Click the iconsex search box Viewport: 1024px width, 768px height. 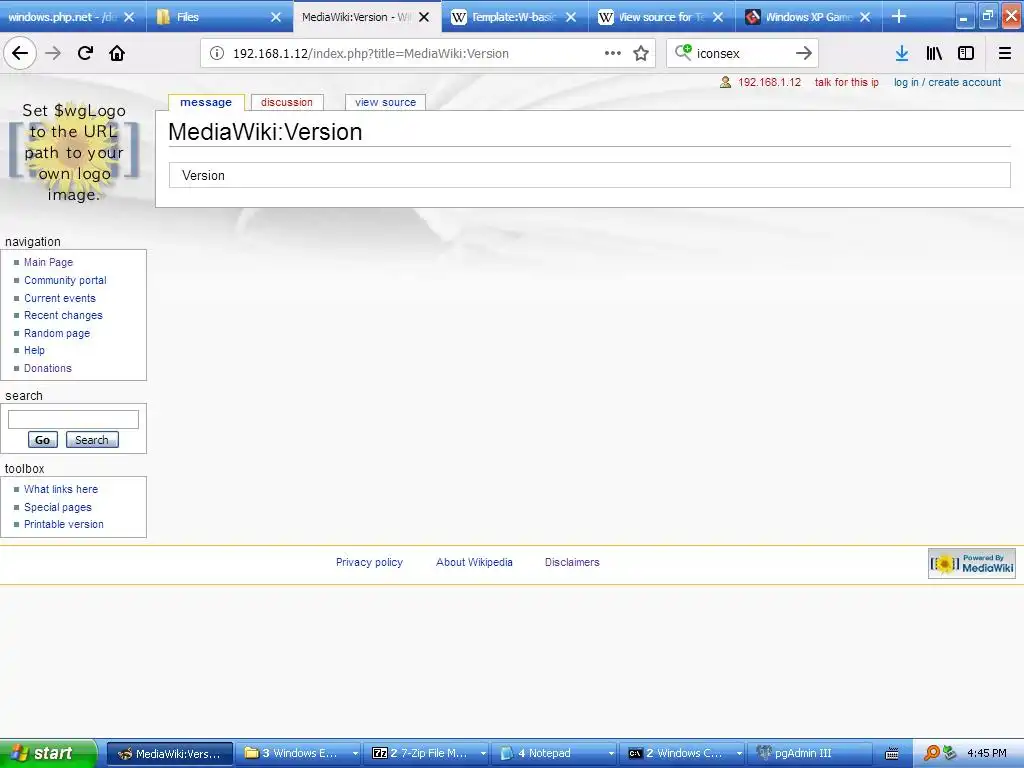click(x=742, y=53)
